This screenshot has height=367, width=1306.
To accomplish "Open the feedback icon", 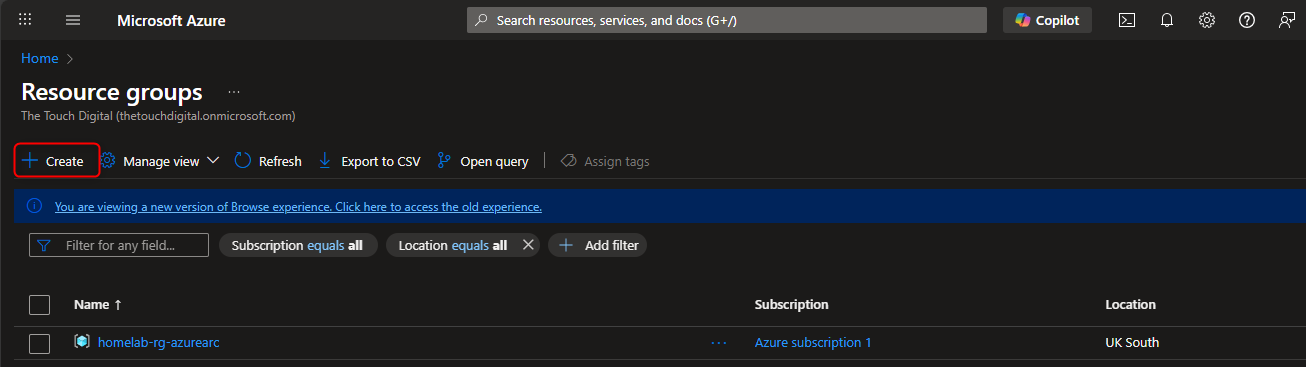I will pyautogui.click(x=1287, y=20).
